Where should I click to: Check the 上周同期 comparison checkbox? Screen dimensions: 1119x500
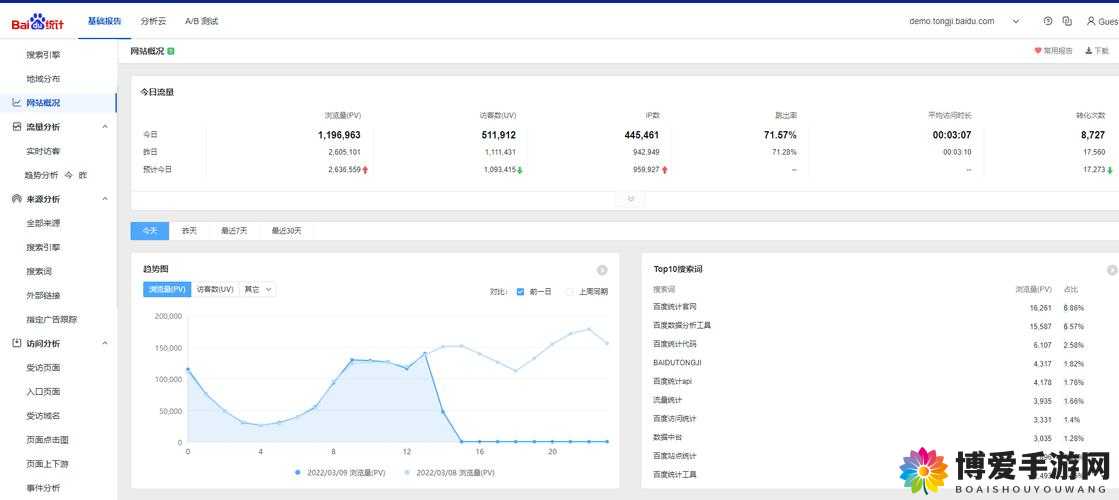(569, 292)
